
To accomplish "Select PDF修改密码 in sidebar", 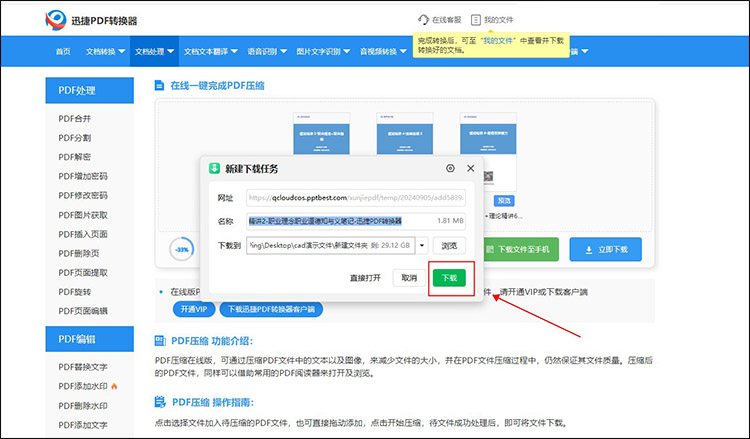I will [x=83, y=195].
